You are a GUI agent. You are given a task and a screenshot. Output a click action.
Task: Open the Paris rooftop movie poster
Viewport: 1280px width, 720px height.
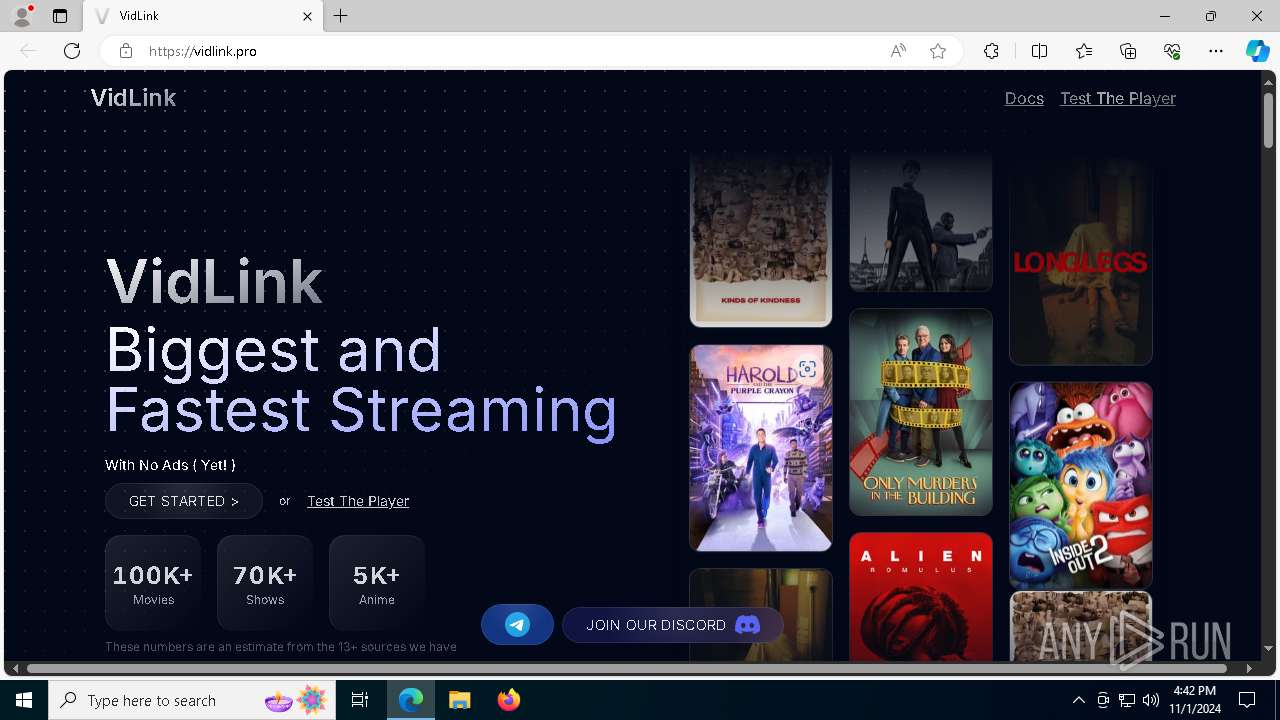click(x=921, y=221)
